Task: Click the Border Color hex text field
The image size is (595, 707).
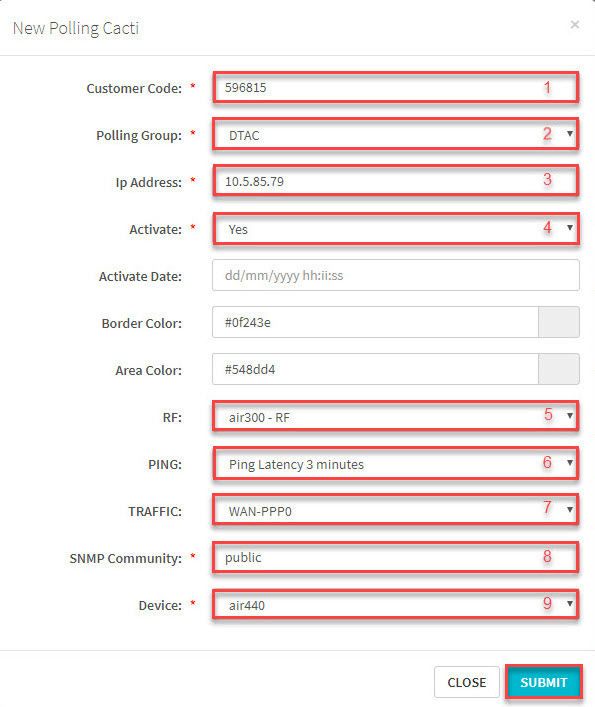Action: pos(375,322)
